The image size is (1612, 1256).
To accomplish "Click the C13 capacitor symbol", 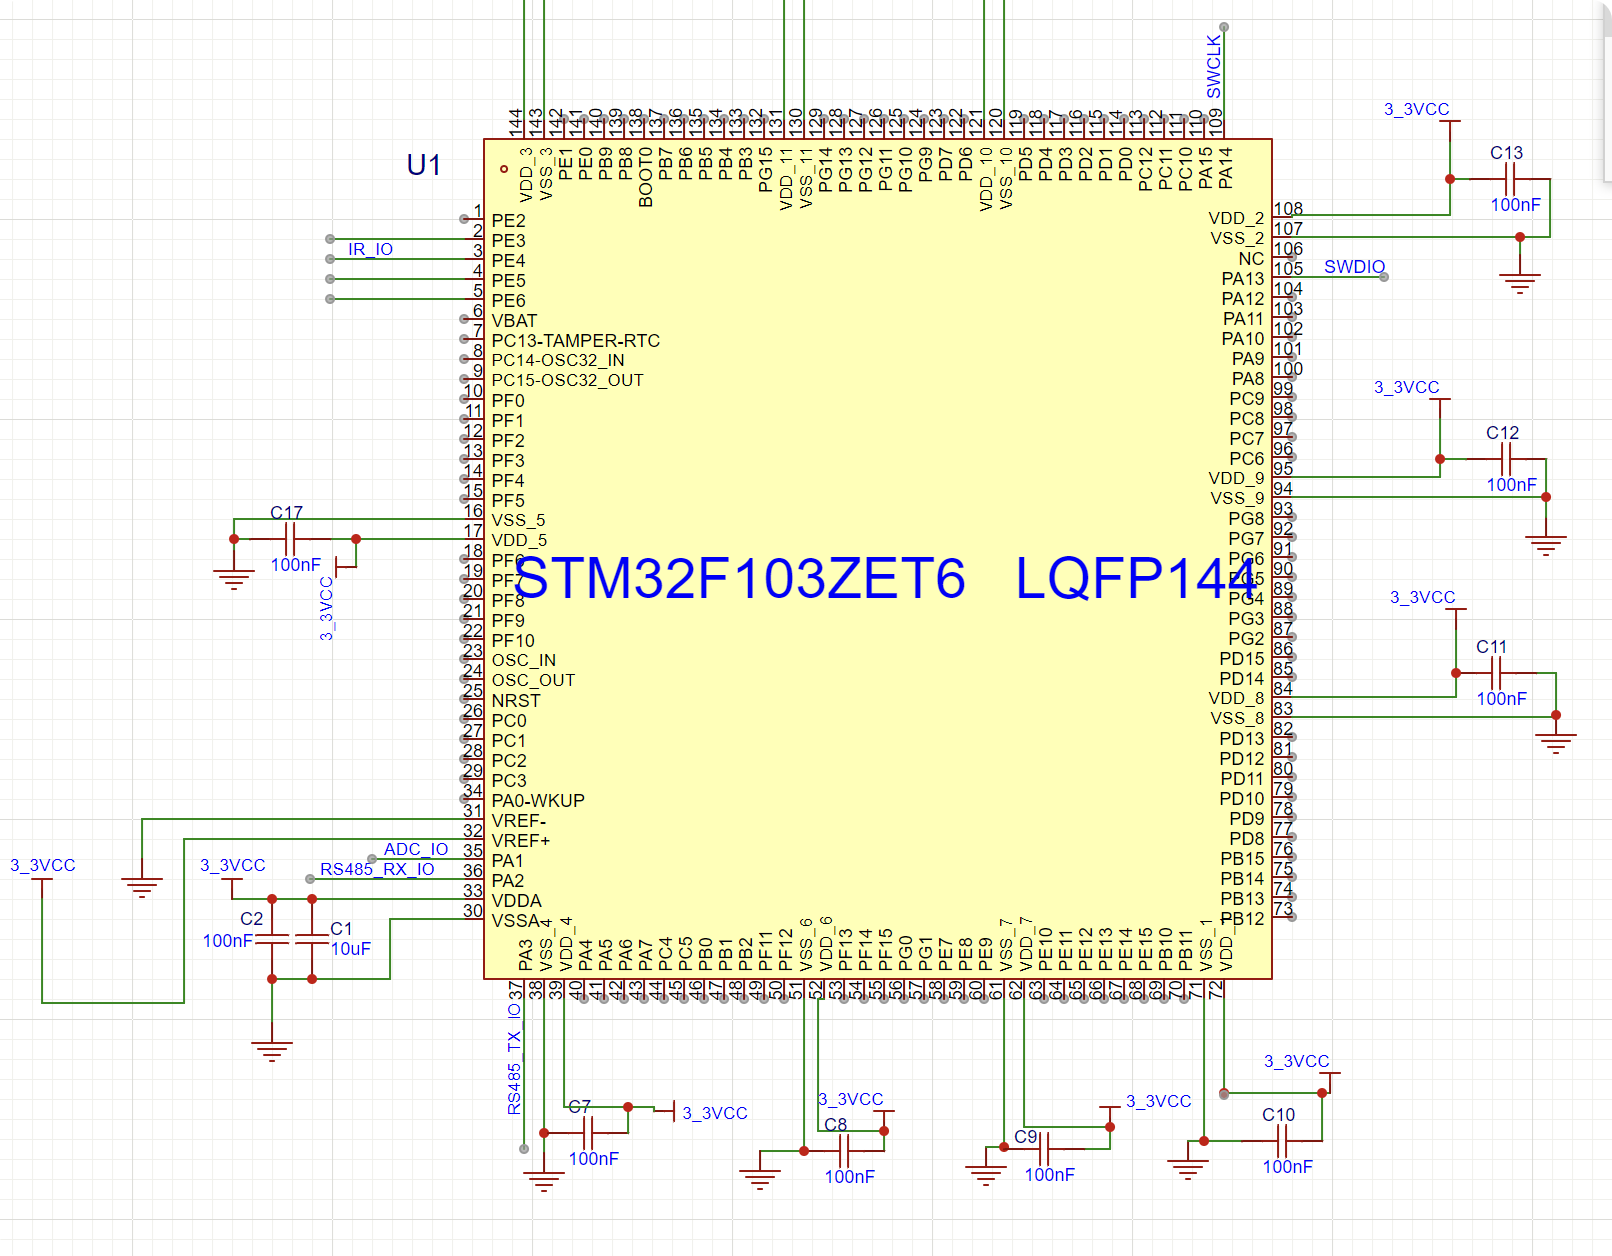I will tap(1511, 179).
